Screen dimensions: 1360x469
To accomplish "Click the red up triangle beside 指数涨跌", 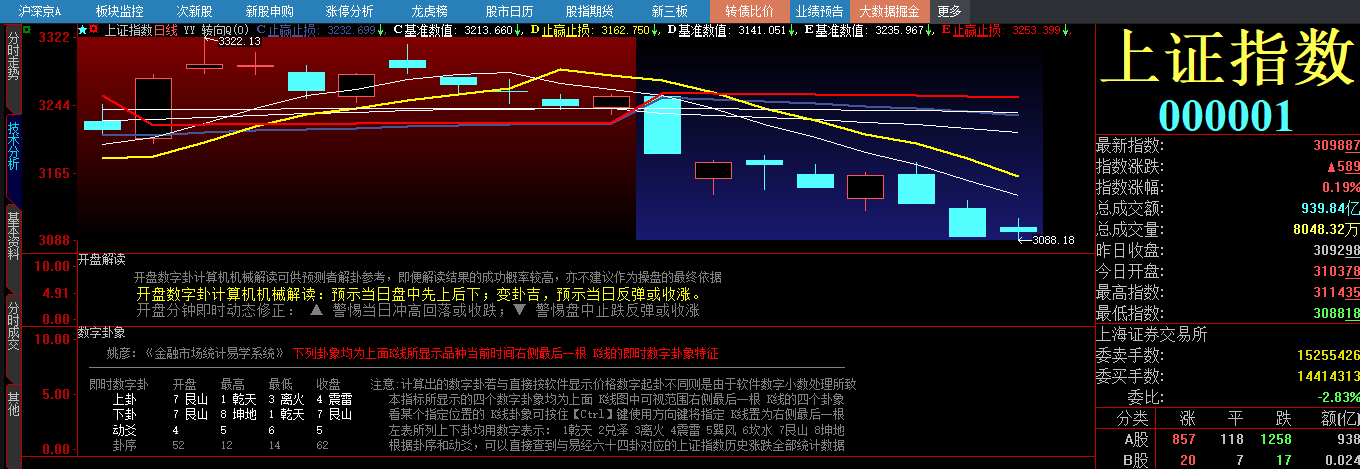I will pyautogui.click(x=1332, y=166).
